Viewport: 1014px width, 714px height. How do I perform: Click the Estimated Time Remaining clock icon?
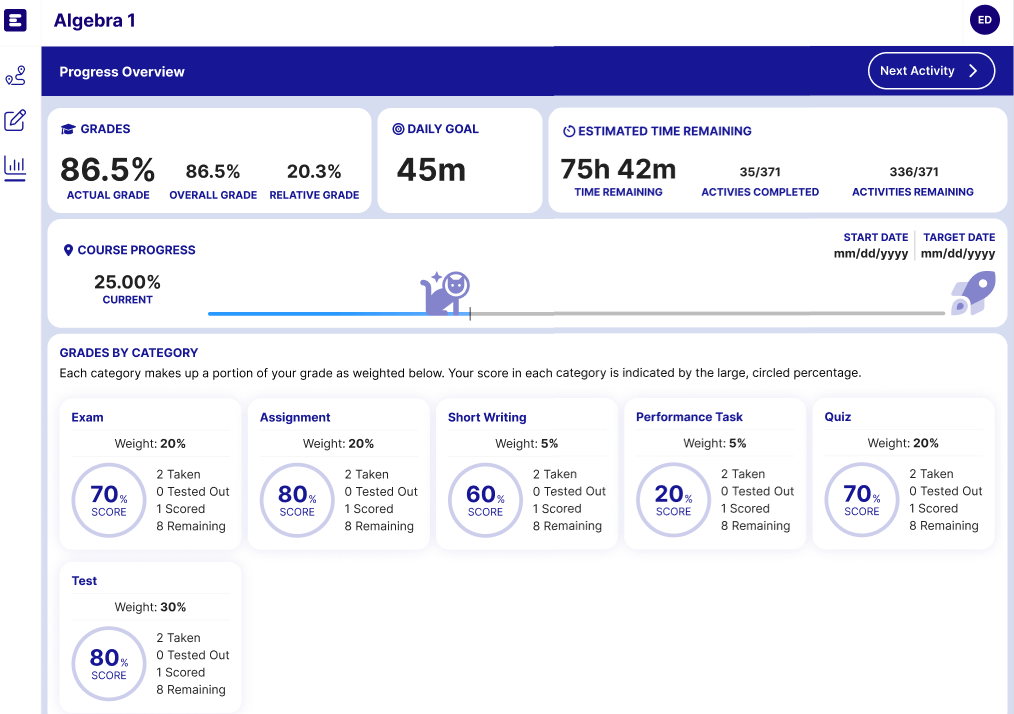tap(569, 131)
